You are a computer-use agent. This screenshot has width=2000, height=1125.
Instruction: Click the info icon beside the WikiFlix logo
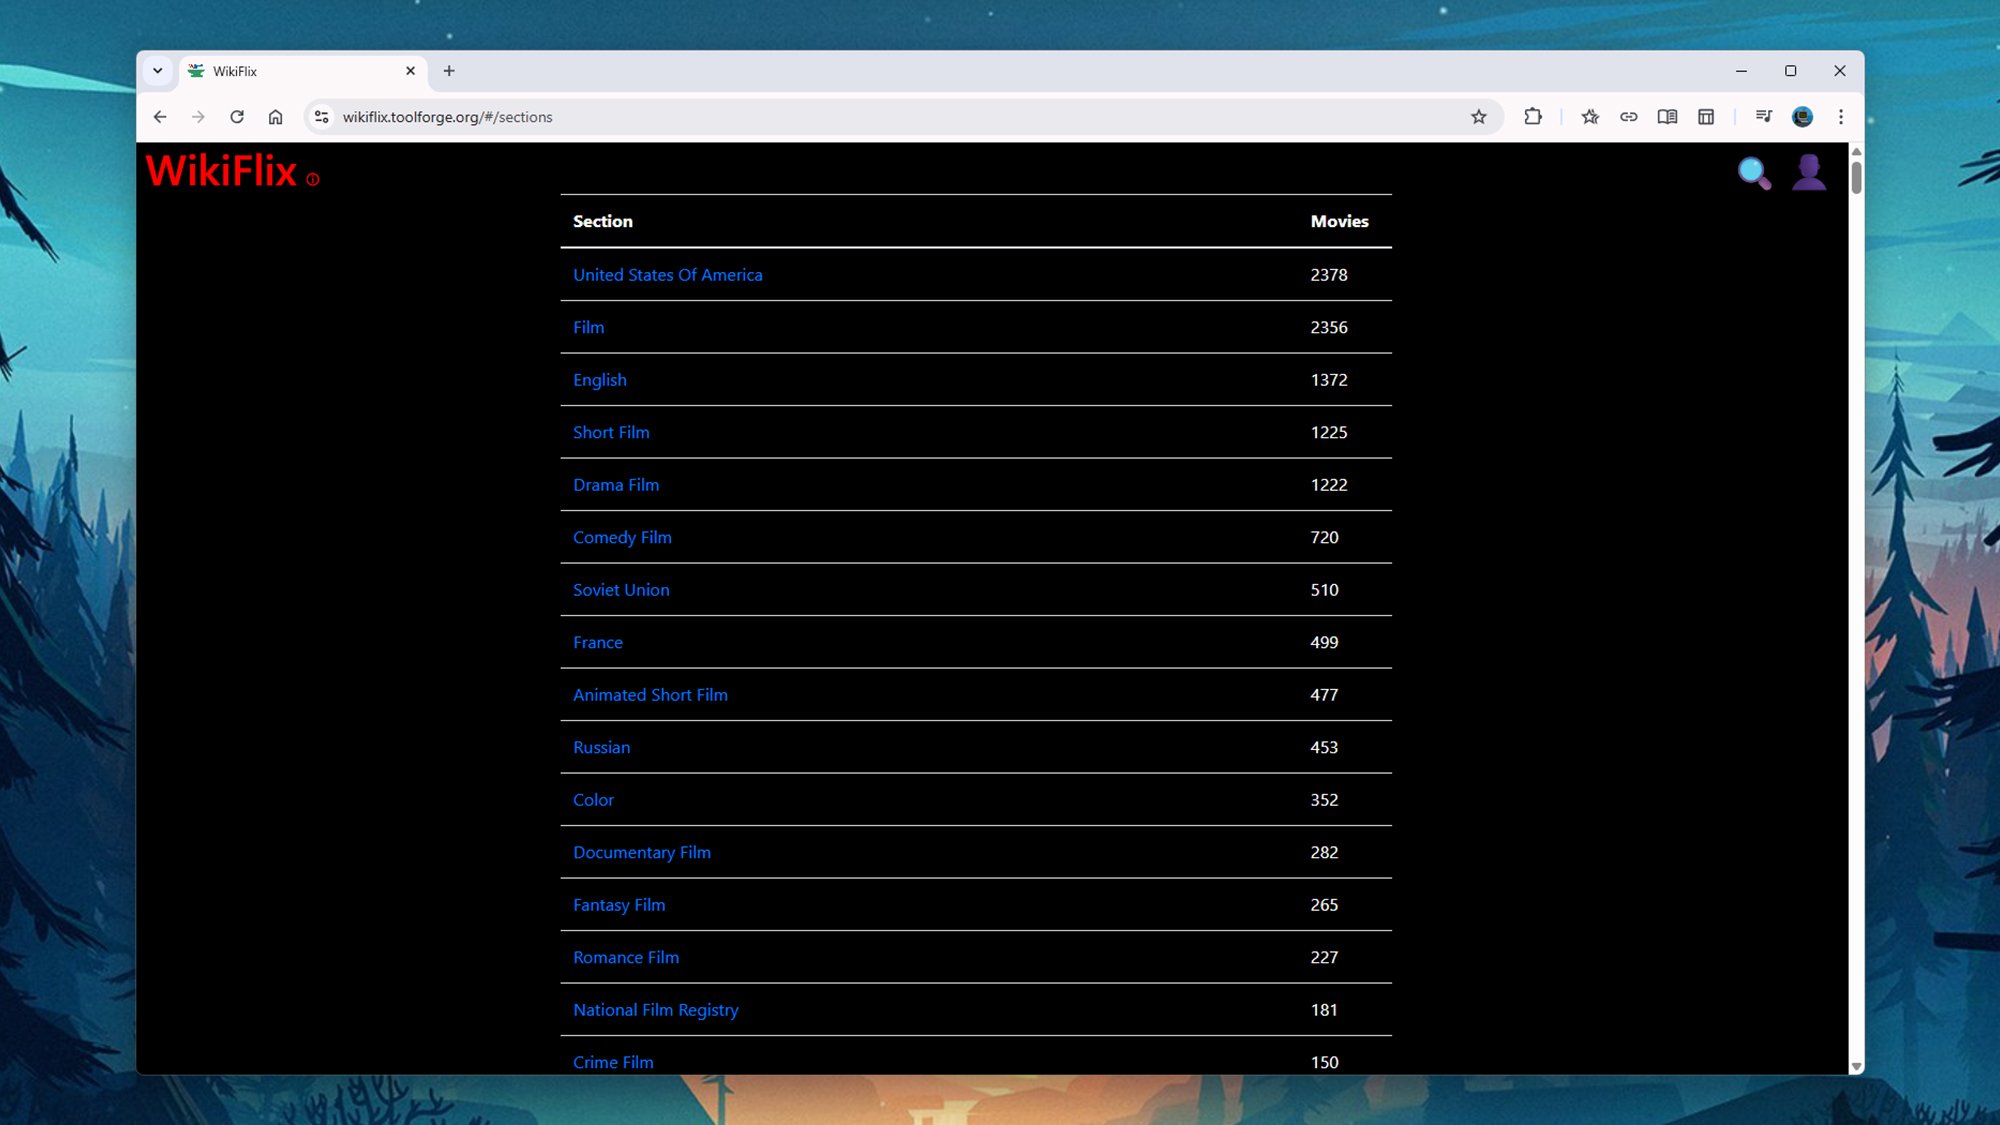point(313,180)
